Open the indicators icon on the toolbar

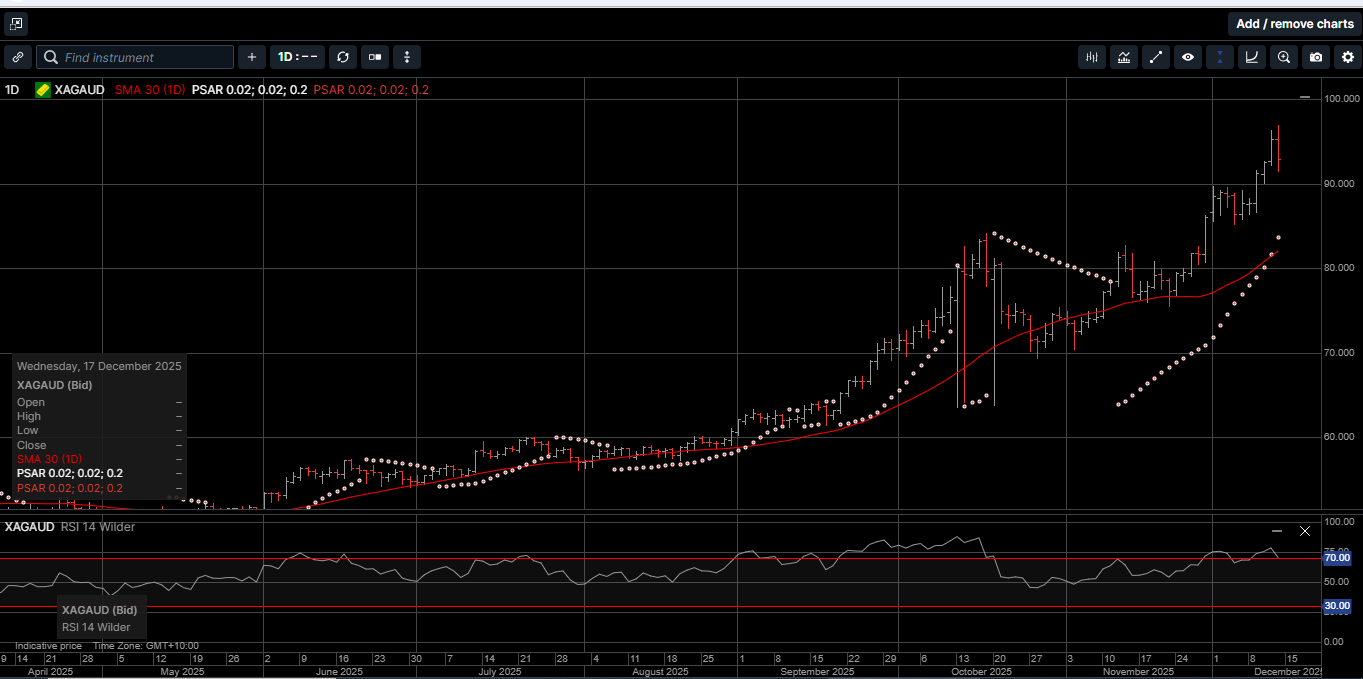coord(1123,57)
